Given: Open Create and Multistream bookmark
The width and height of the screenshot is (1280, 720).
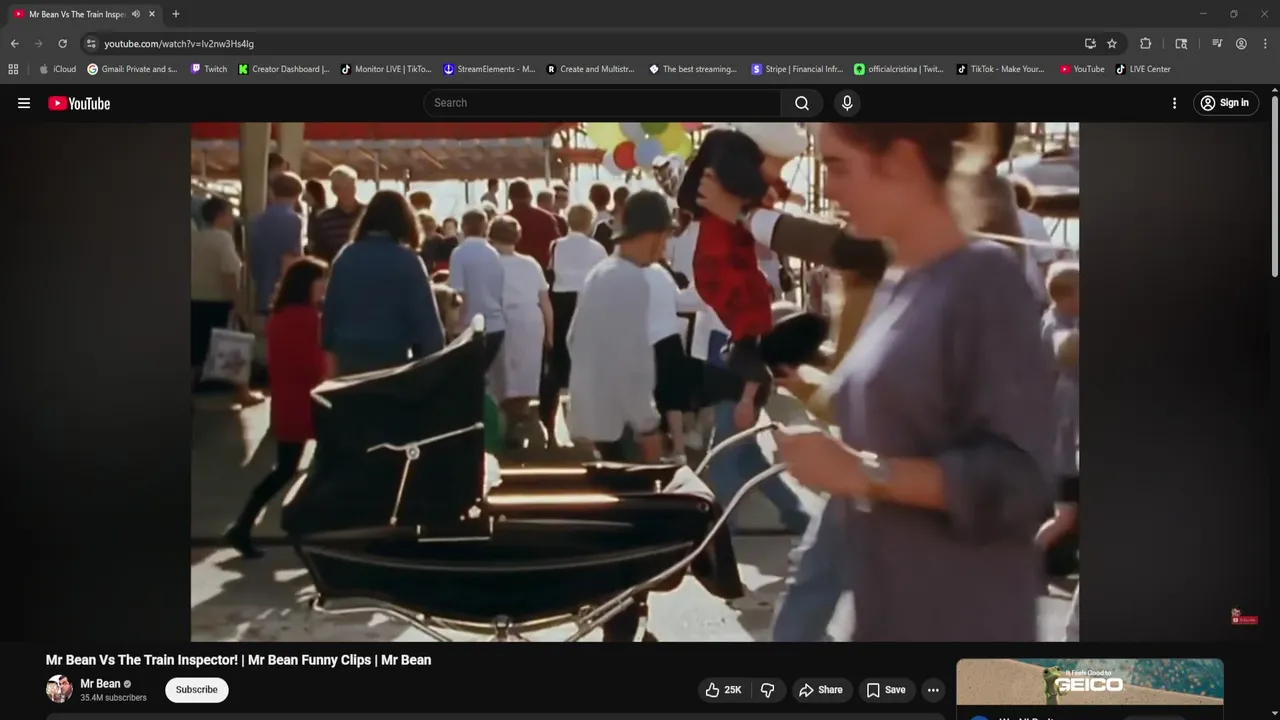Looking at the screenshot, I should [x=591, y=69].
